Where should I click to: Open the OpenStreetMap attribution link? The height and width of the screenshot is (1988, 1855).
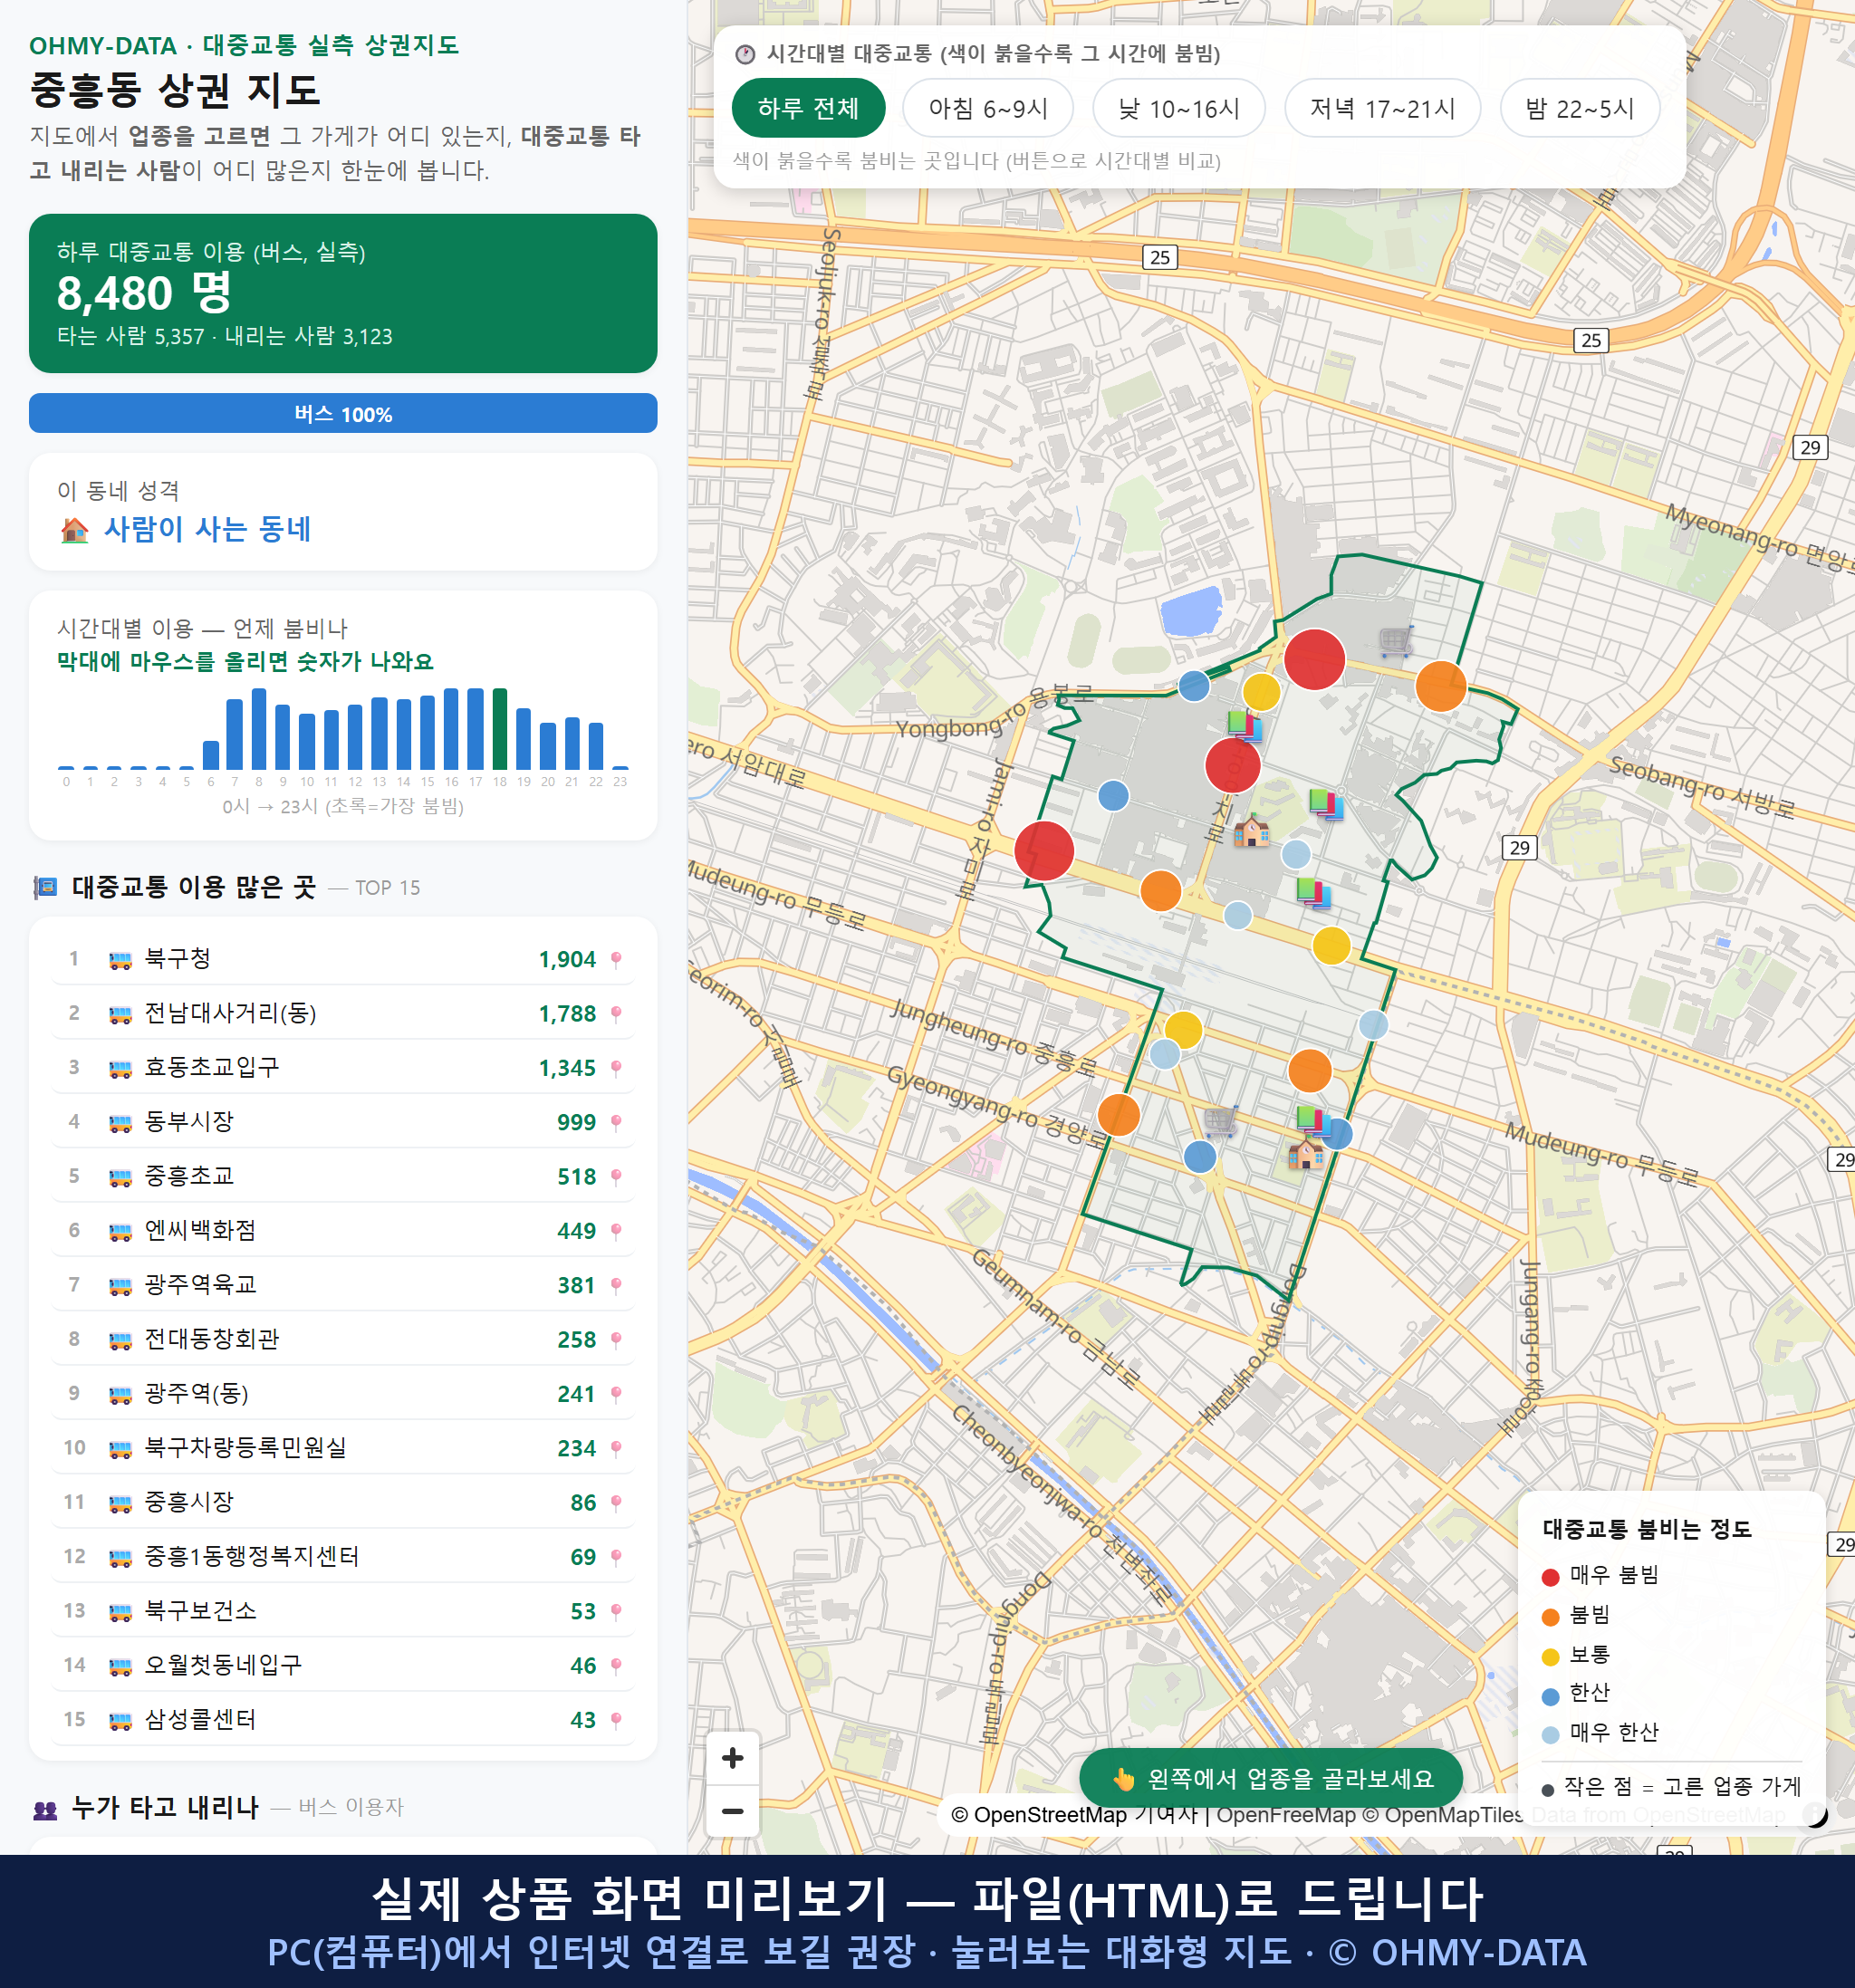click(1038, 1815)
